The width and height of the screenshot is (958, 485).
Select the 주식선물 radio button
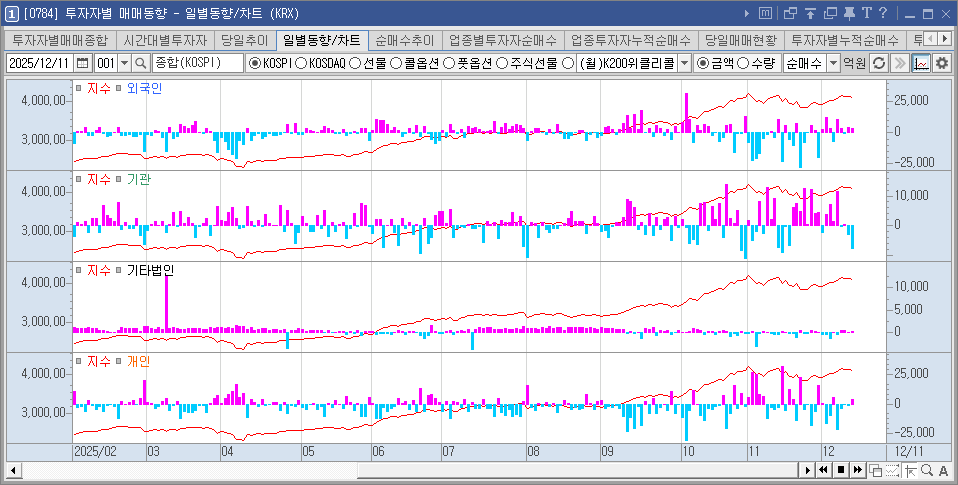(502, 63)
